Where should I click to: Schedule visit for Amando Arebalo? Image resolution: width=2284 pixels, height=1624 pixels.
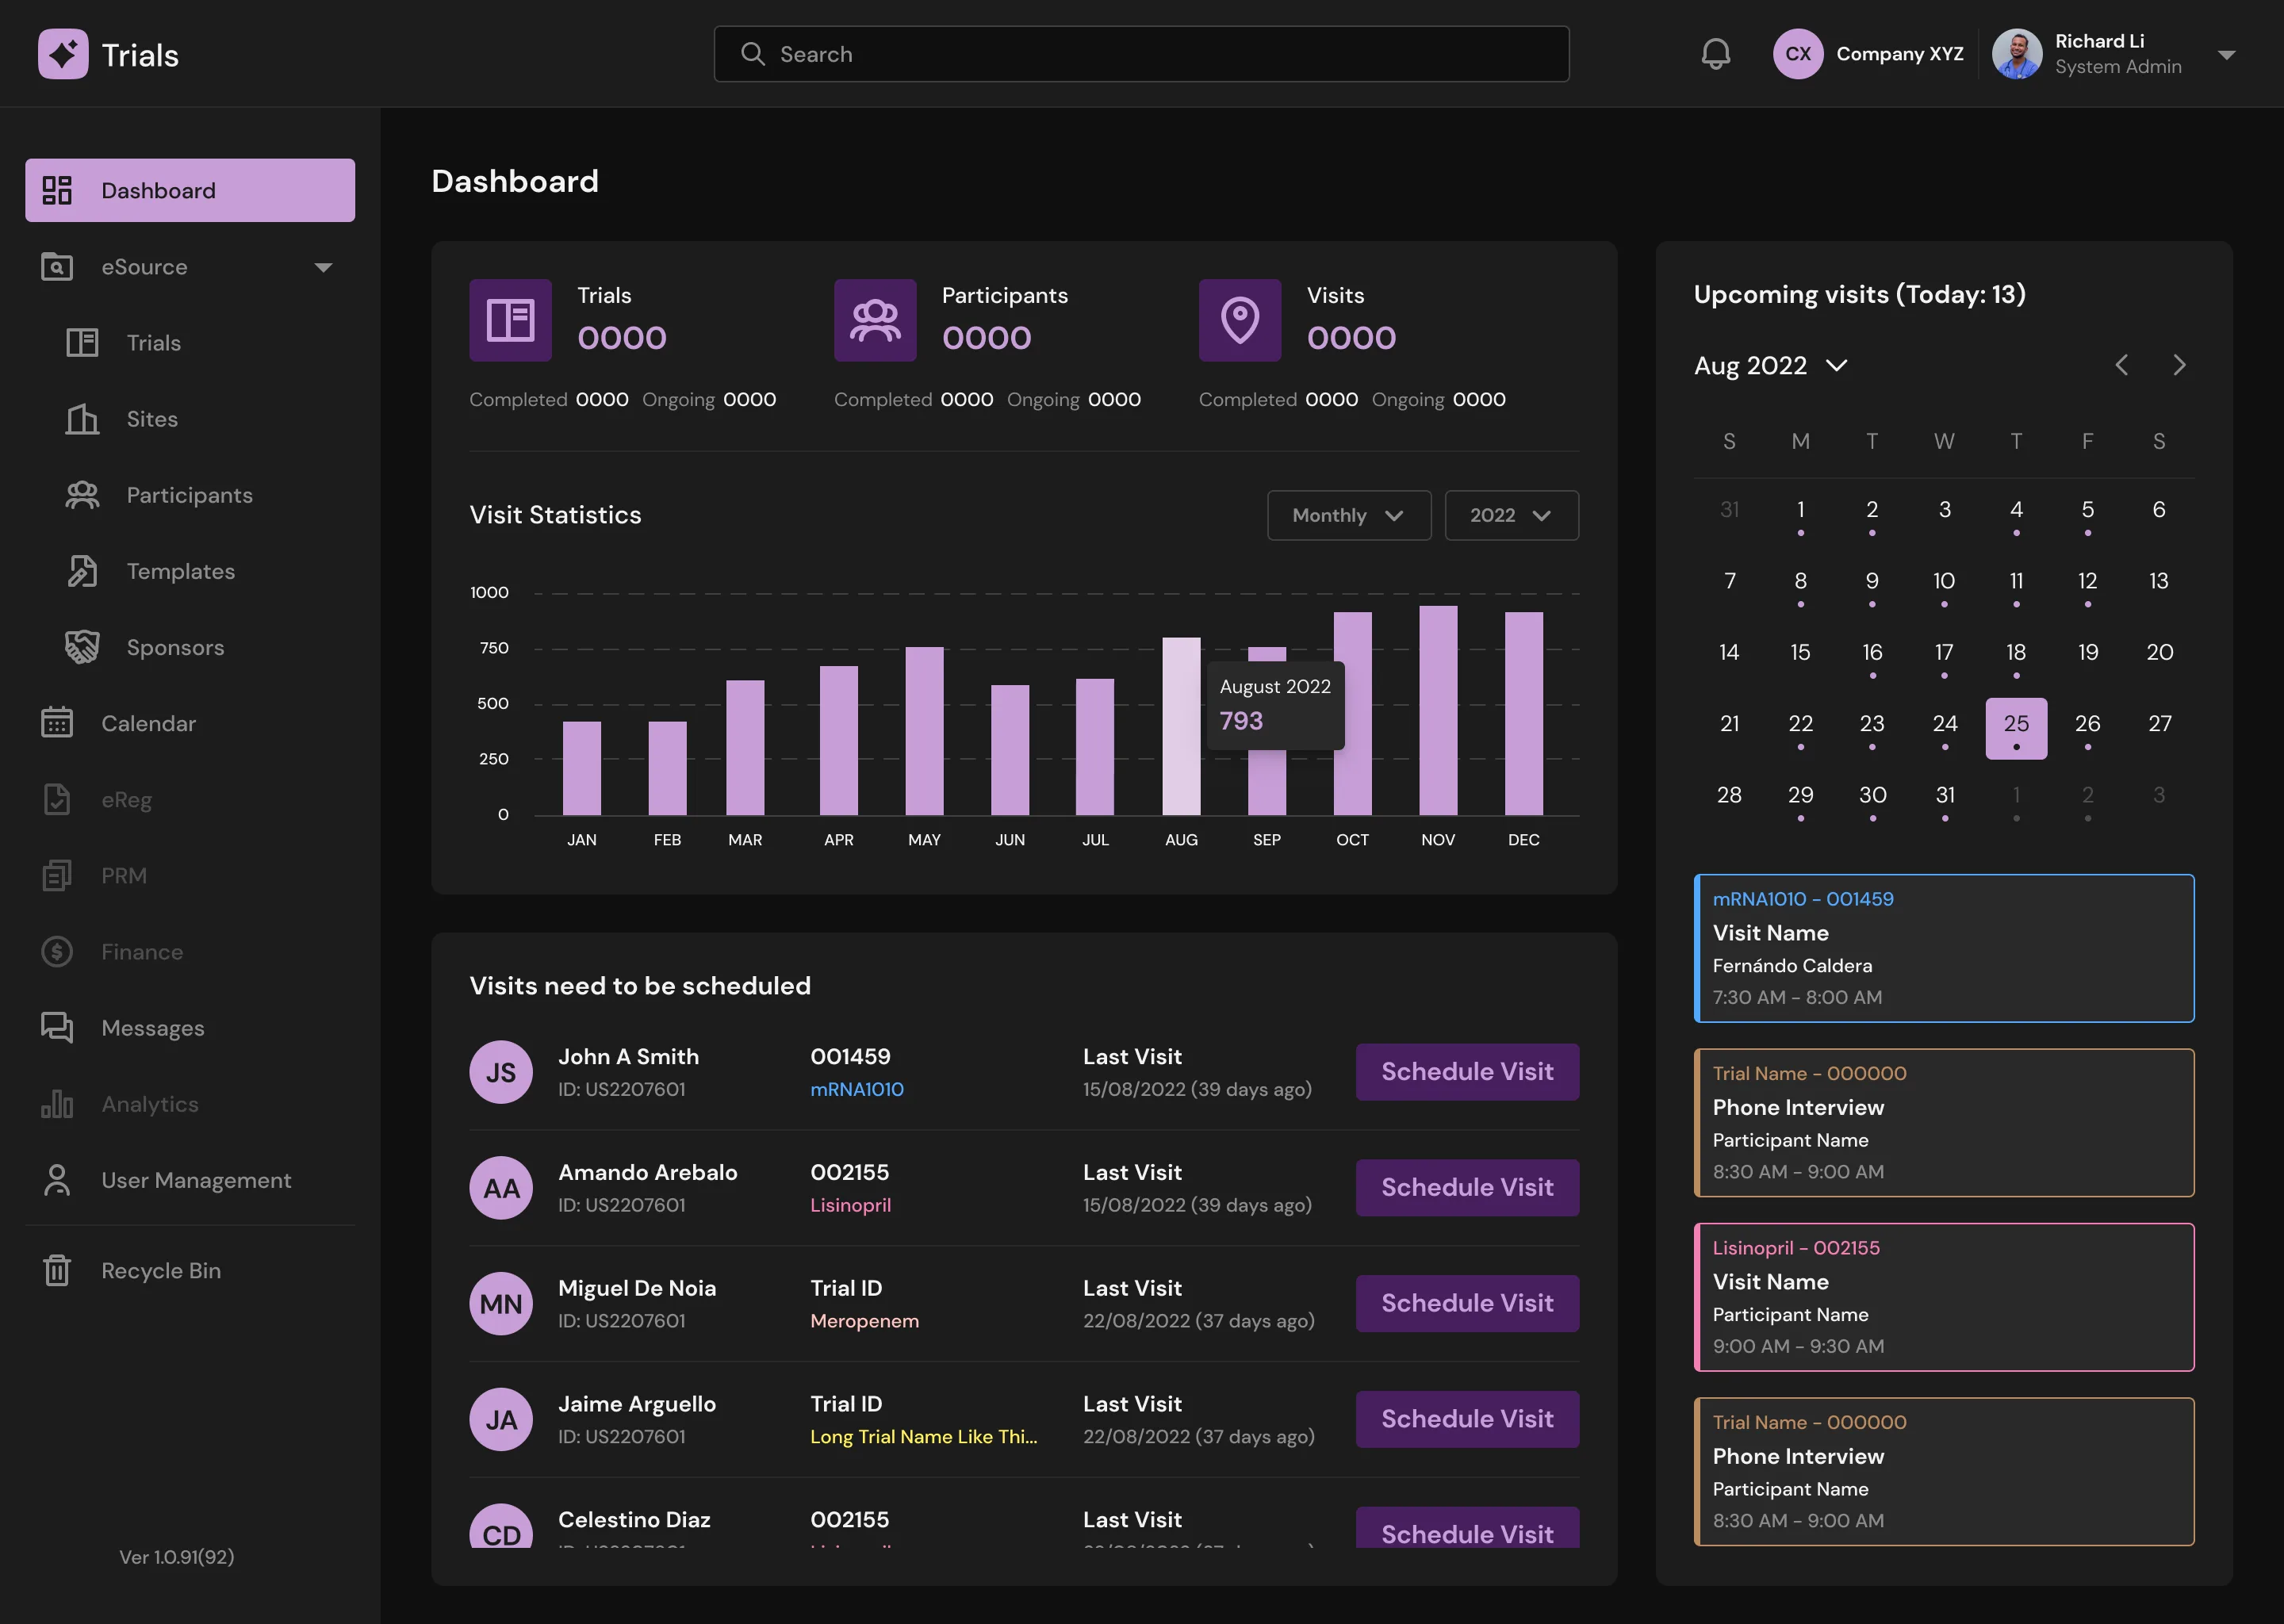pyautogui.click(x=1467, y=1187)
